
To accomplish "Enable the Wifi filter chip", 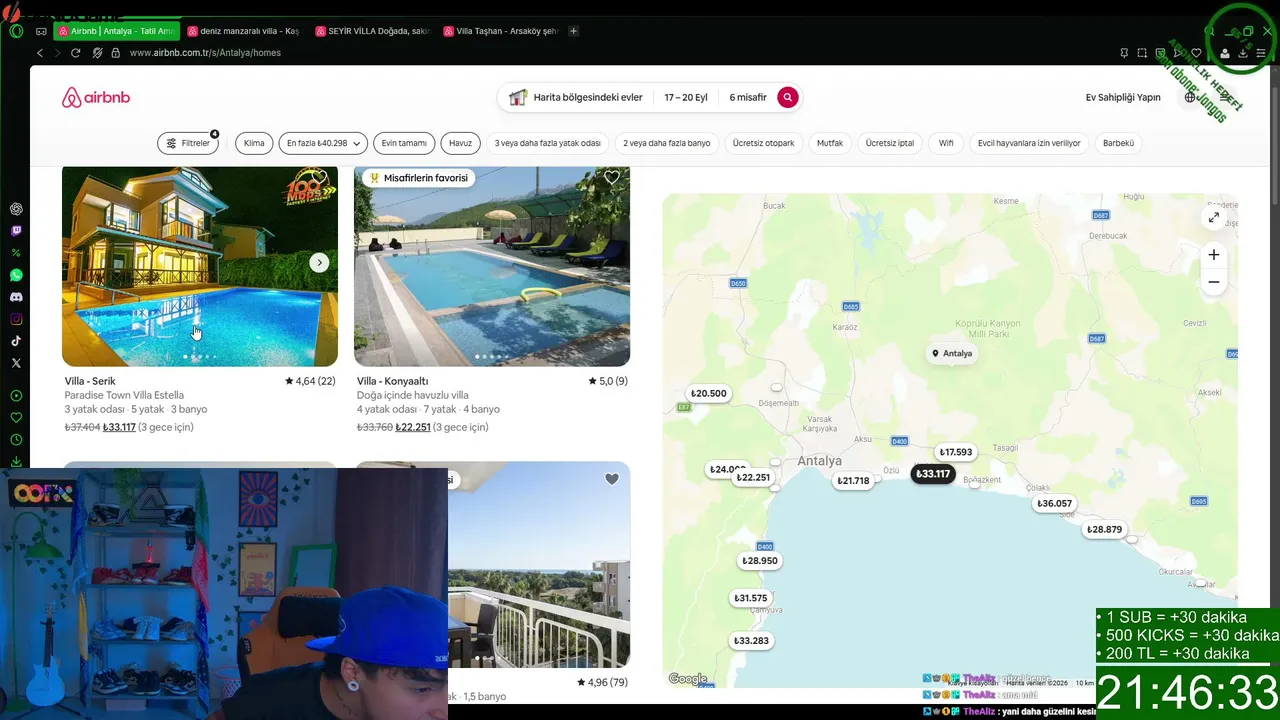I will click(x=946, y=143).
